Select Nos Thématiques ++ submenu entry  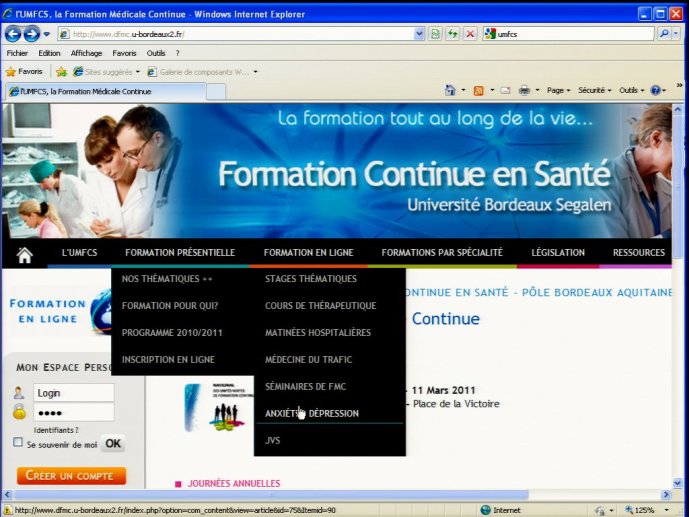click(x=167, y=278)
